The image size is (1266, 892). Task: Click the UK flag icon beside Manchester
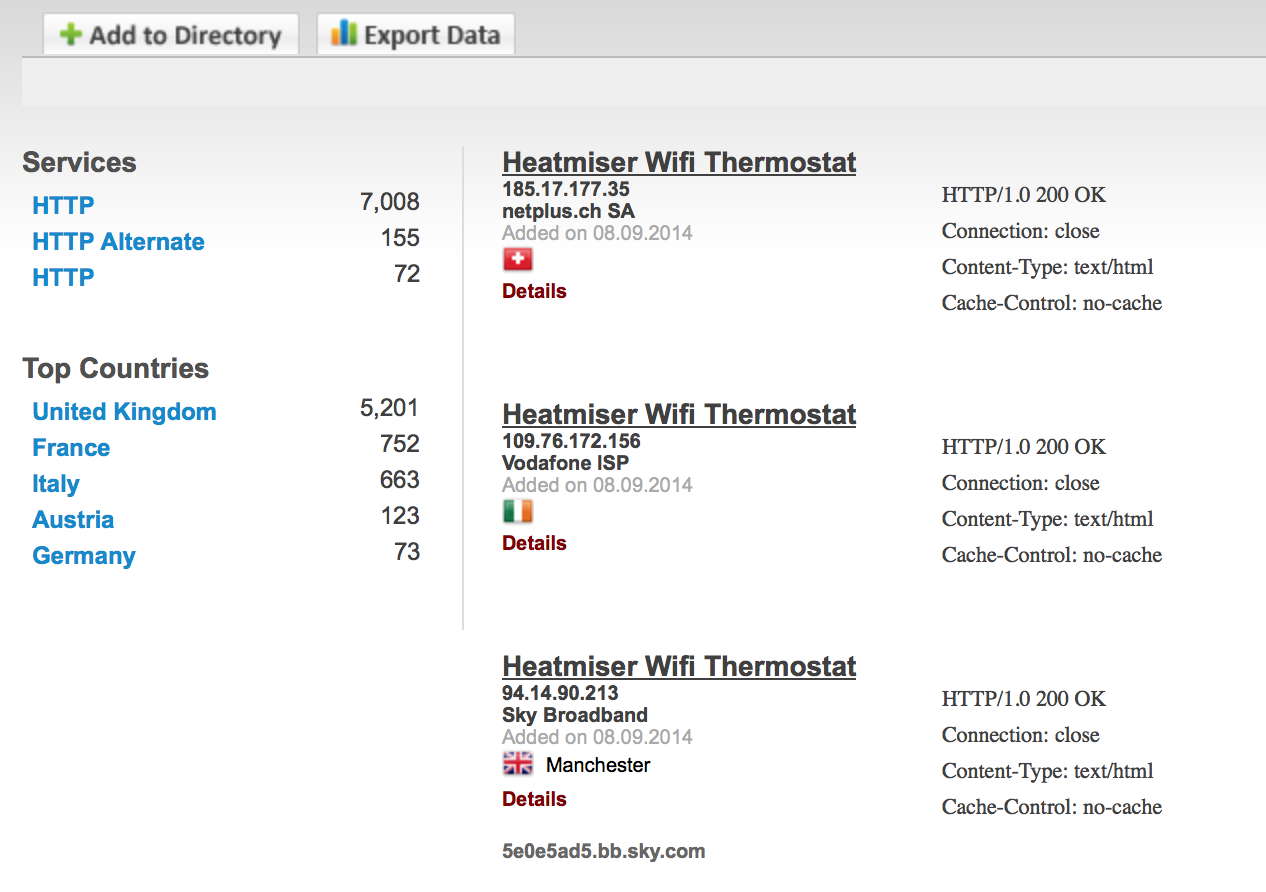coord(517,764)
